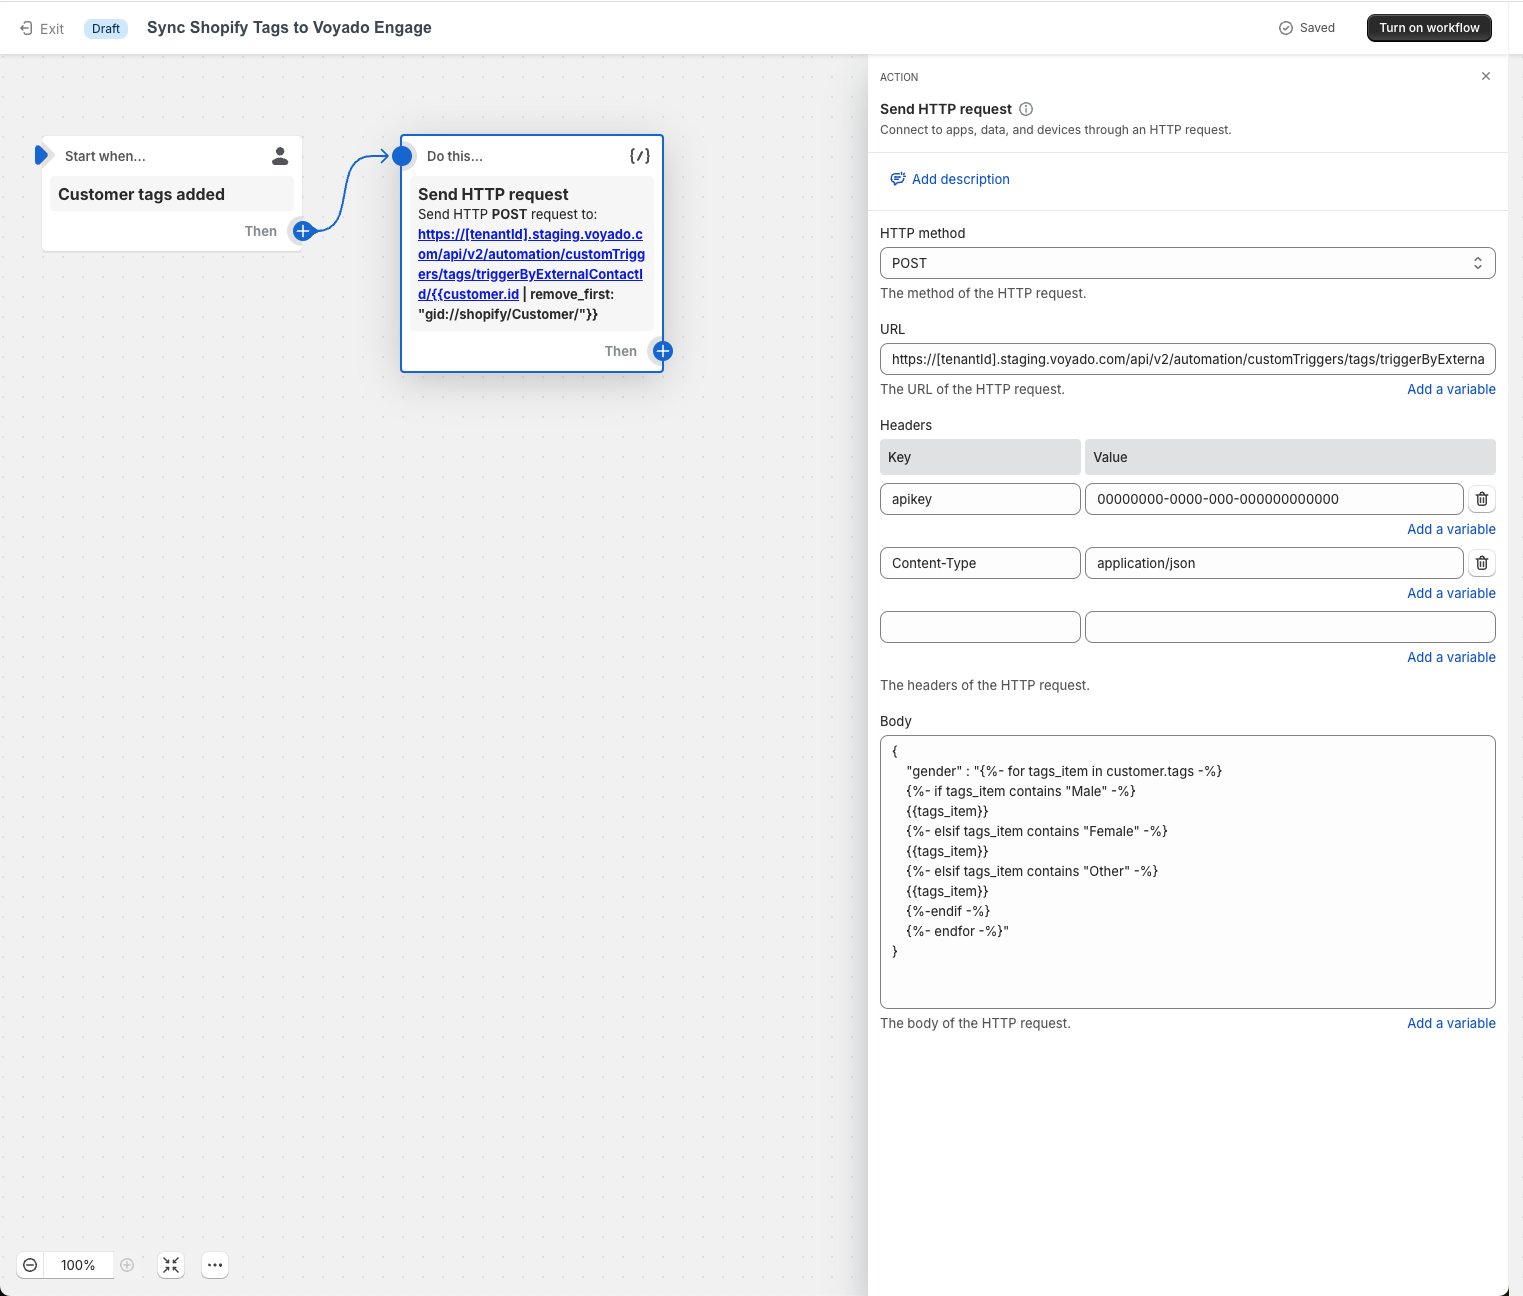Close the Send HTTP request action panel

click(1486, 76)
